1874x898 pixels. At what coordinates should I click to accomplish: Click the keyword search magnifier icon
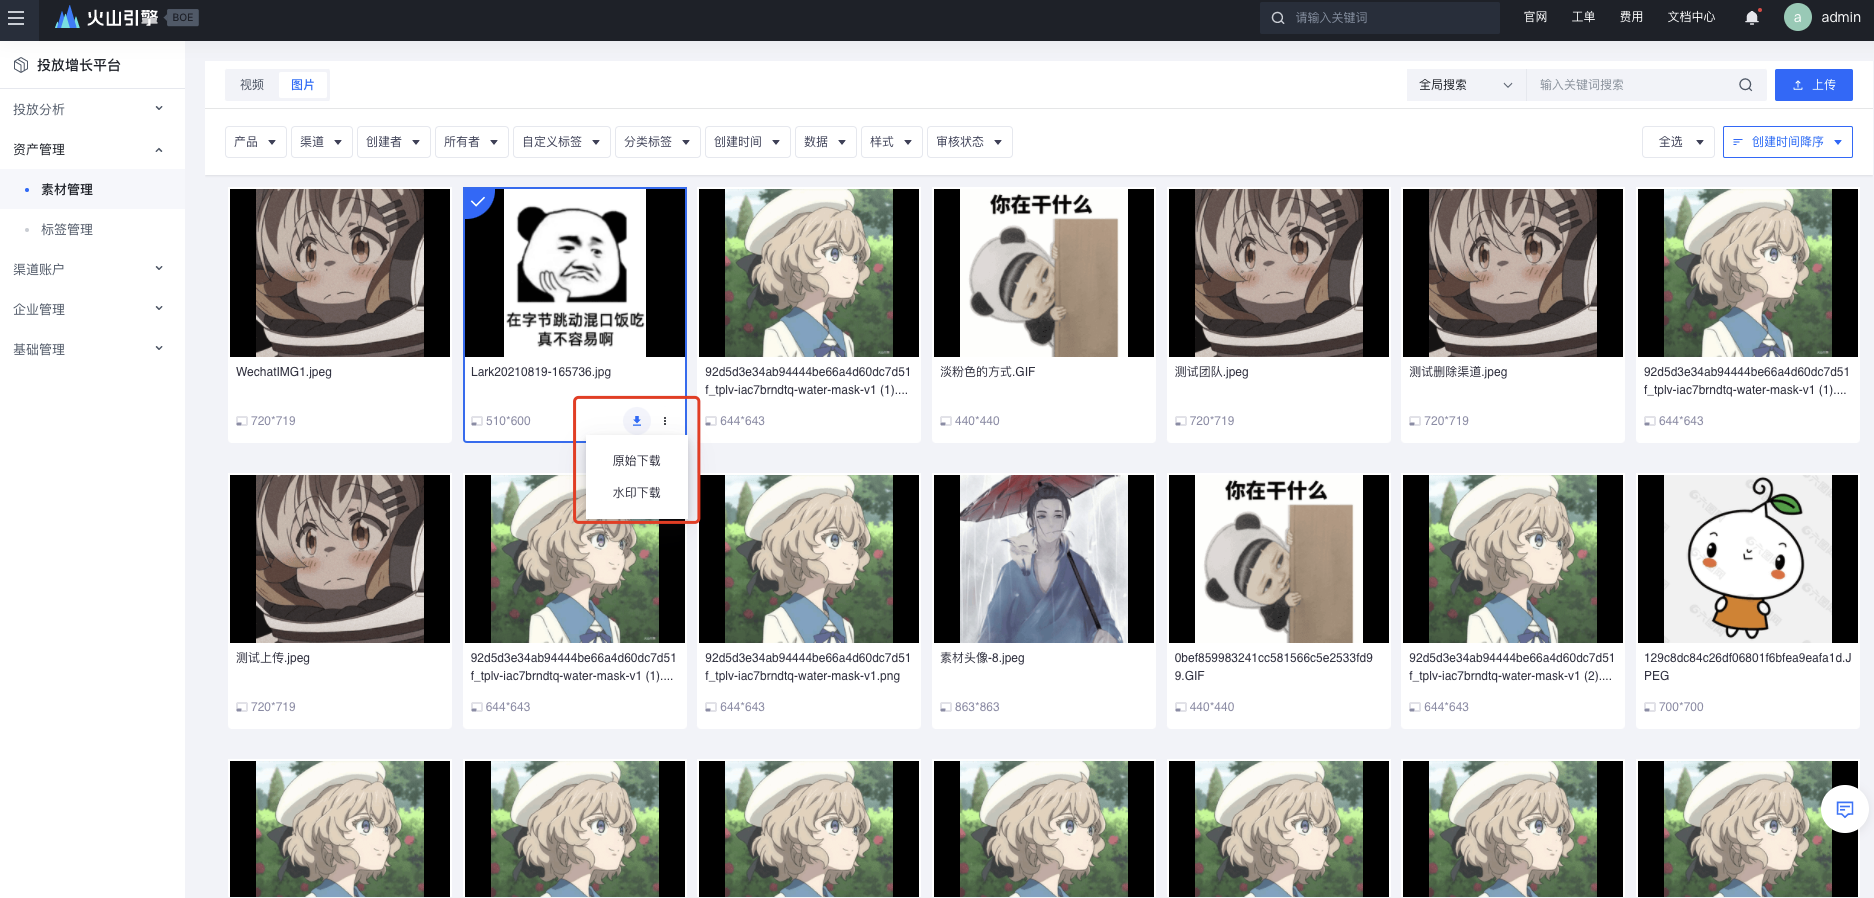(x=1745, y=85)
